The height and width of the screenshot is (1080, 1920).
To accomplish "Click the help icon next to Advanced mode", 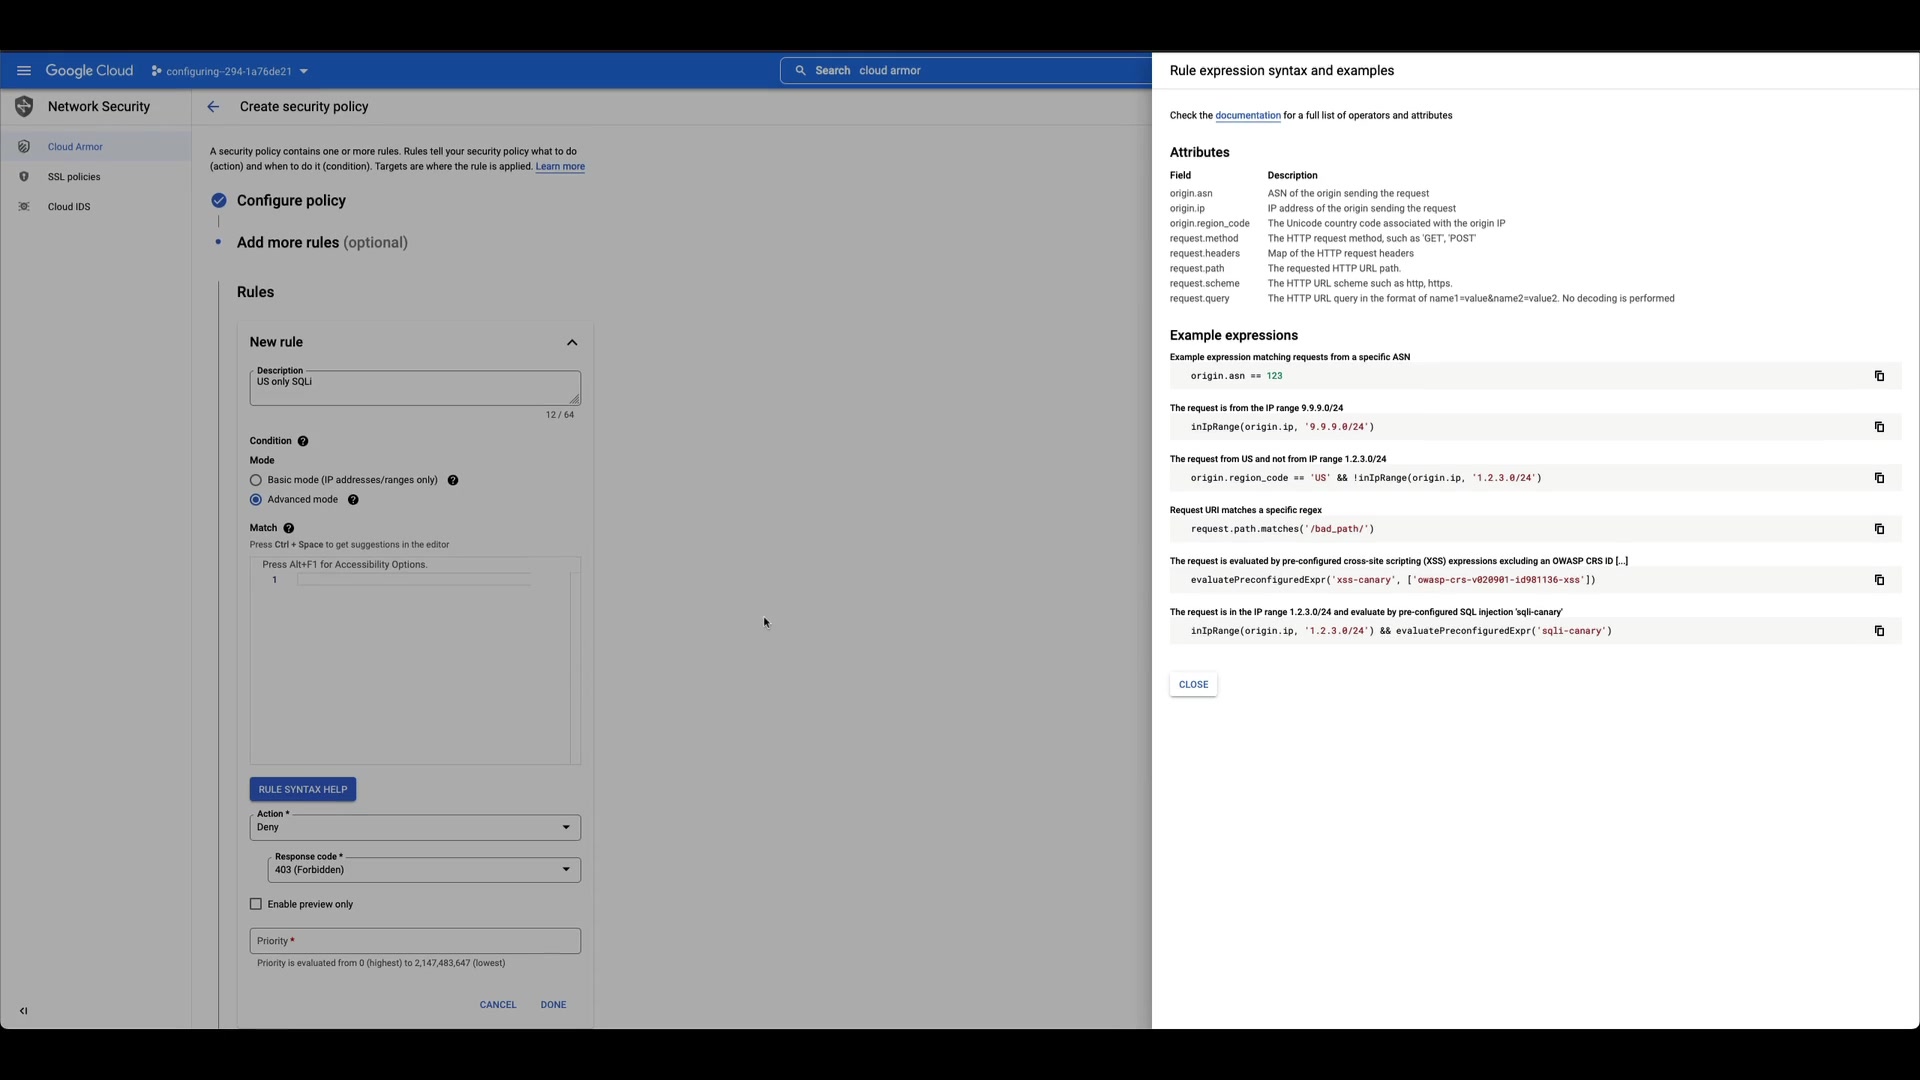I will pos(353,500).
